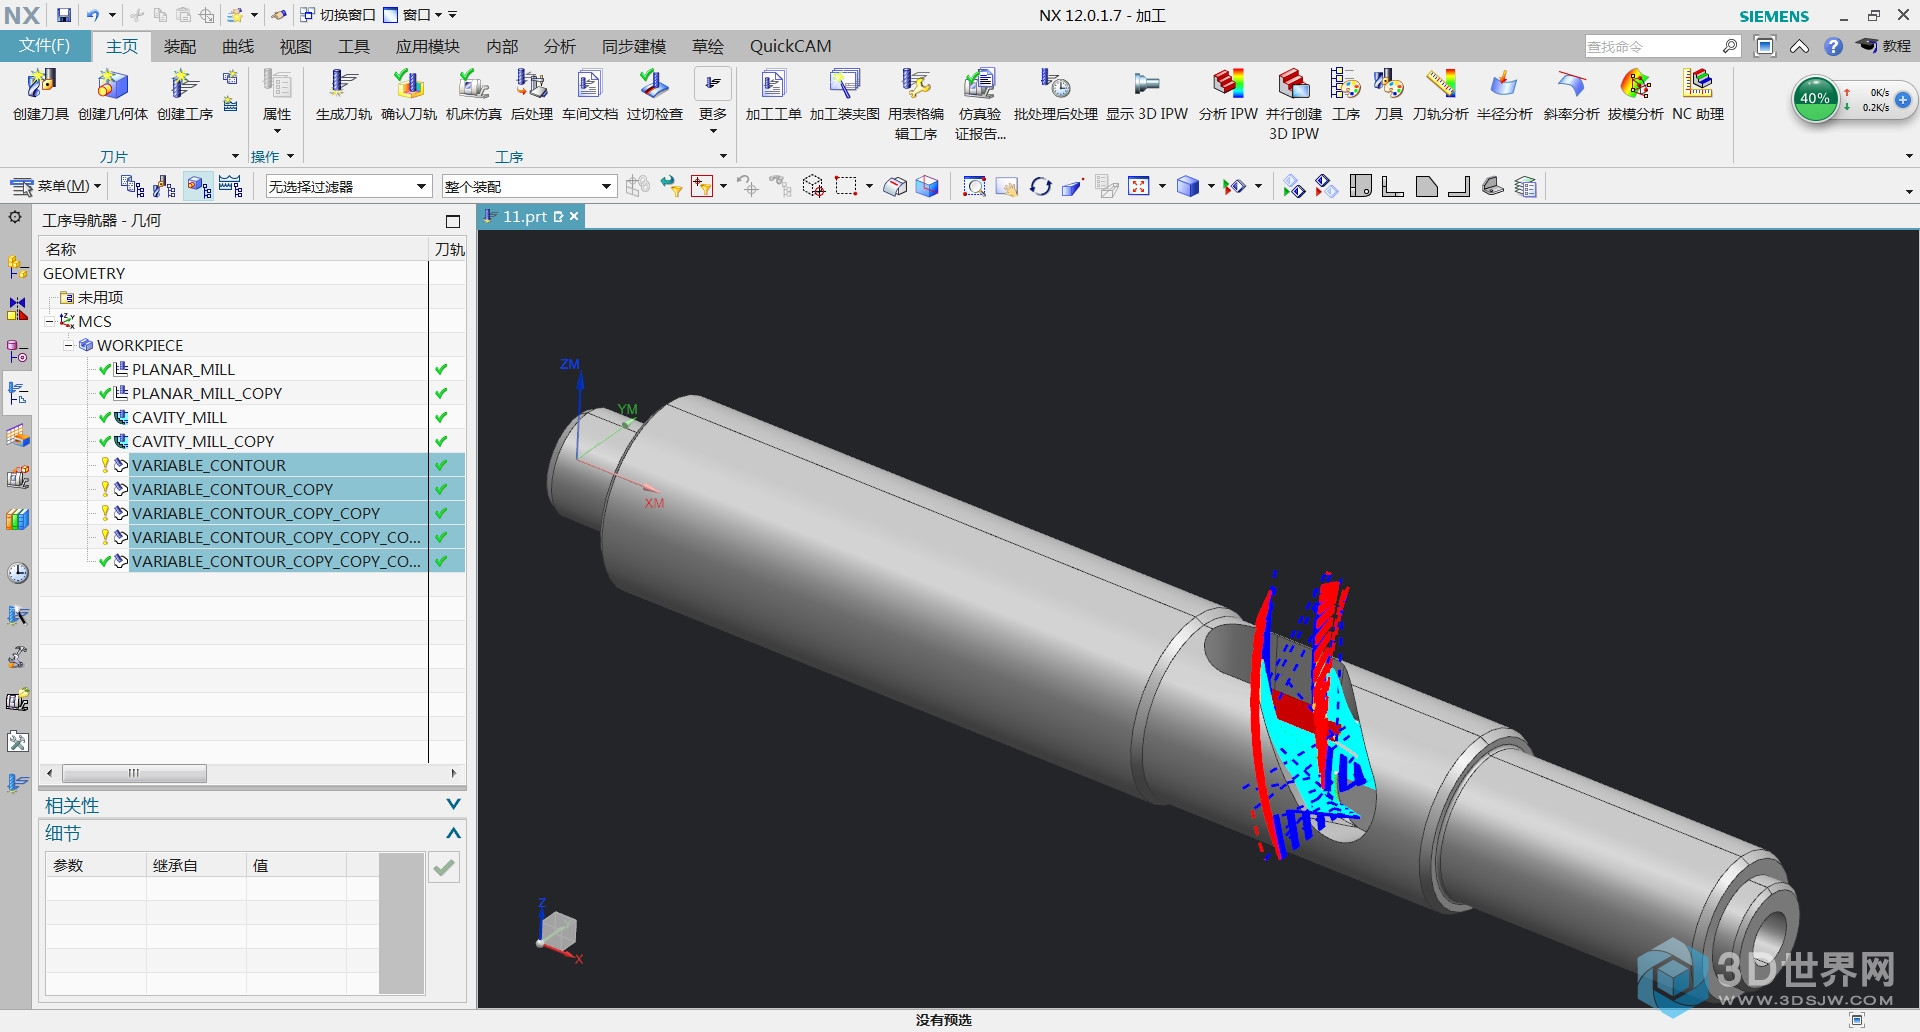Open 拔模分析 draft analysis
This screenshot has width=1920, height=1032.
coord(1636,94)
